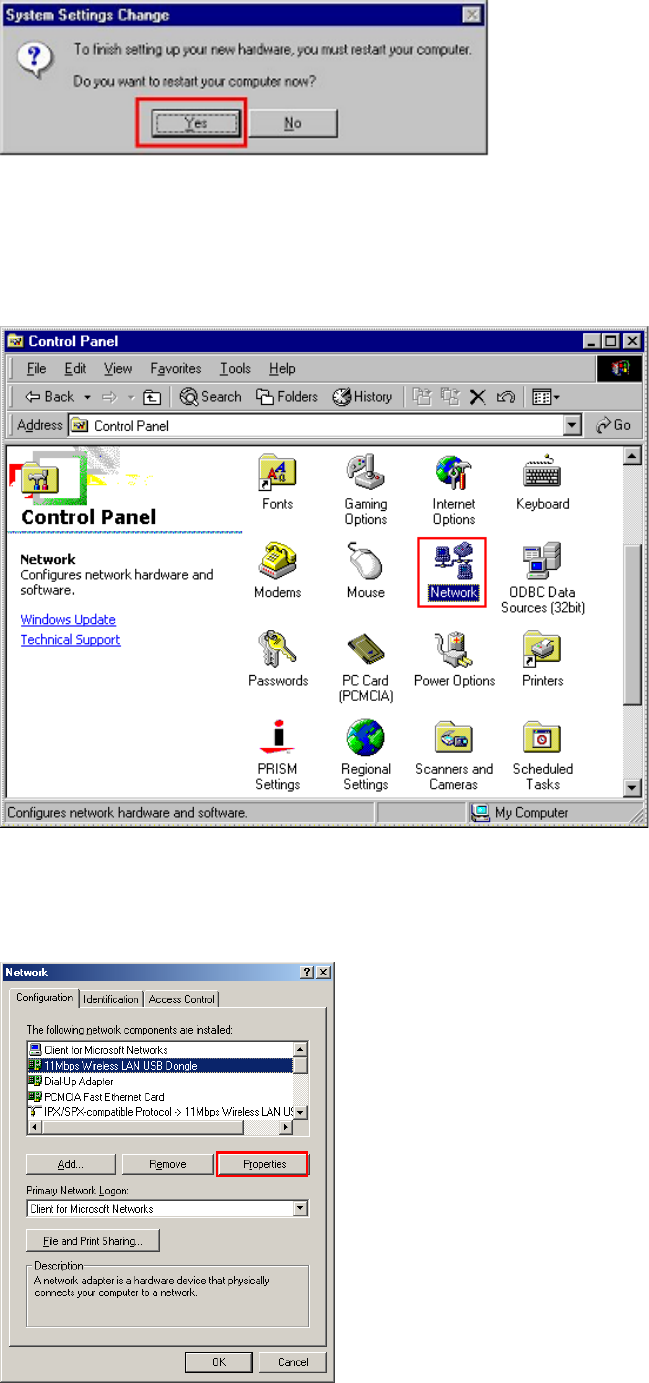
Task: Open the Passwords icon
Action: [x=277, y=659]
